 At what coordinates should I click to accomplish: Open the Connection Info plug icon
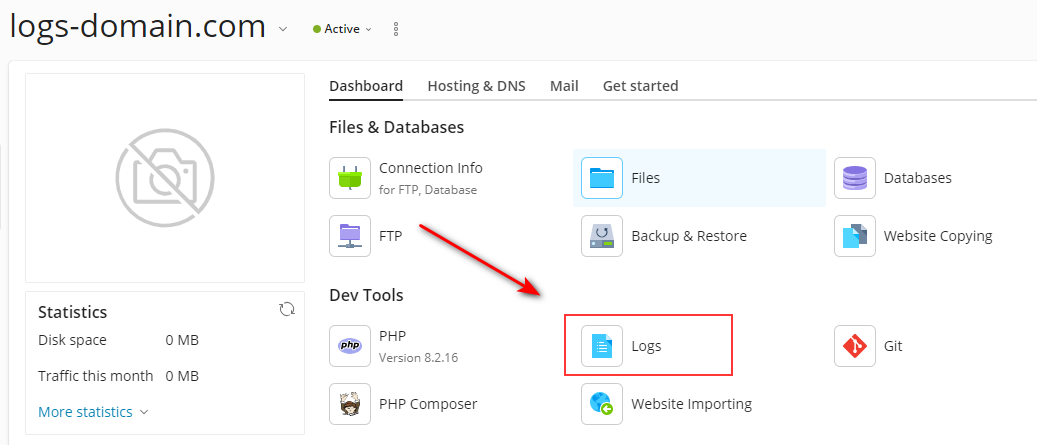pos(350,178)
